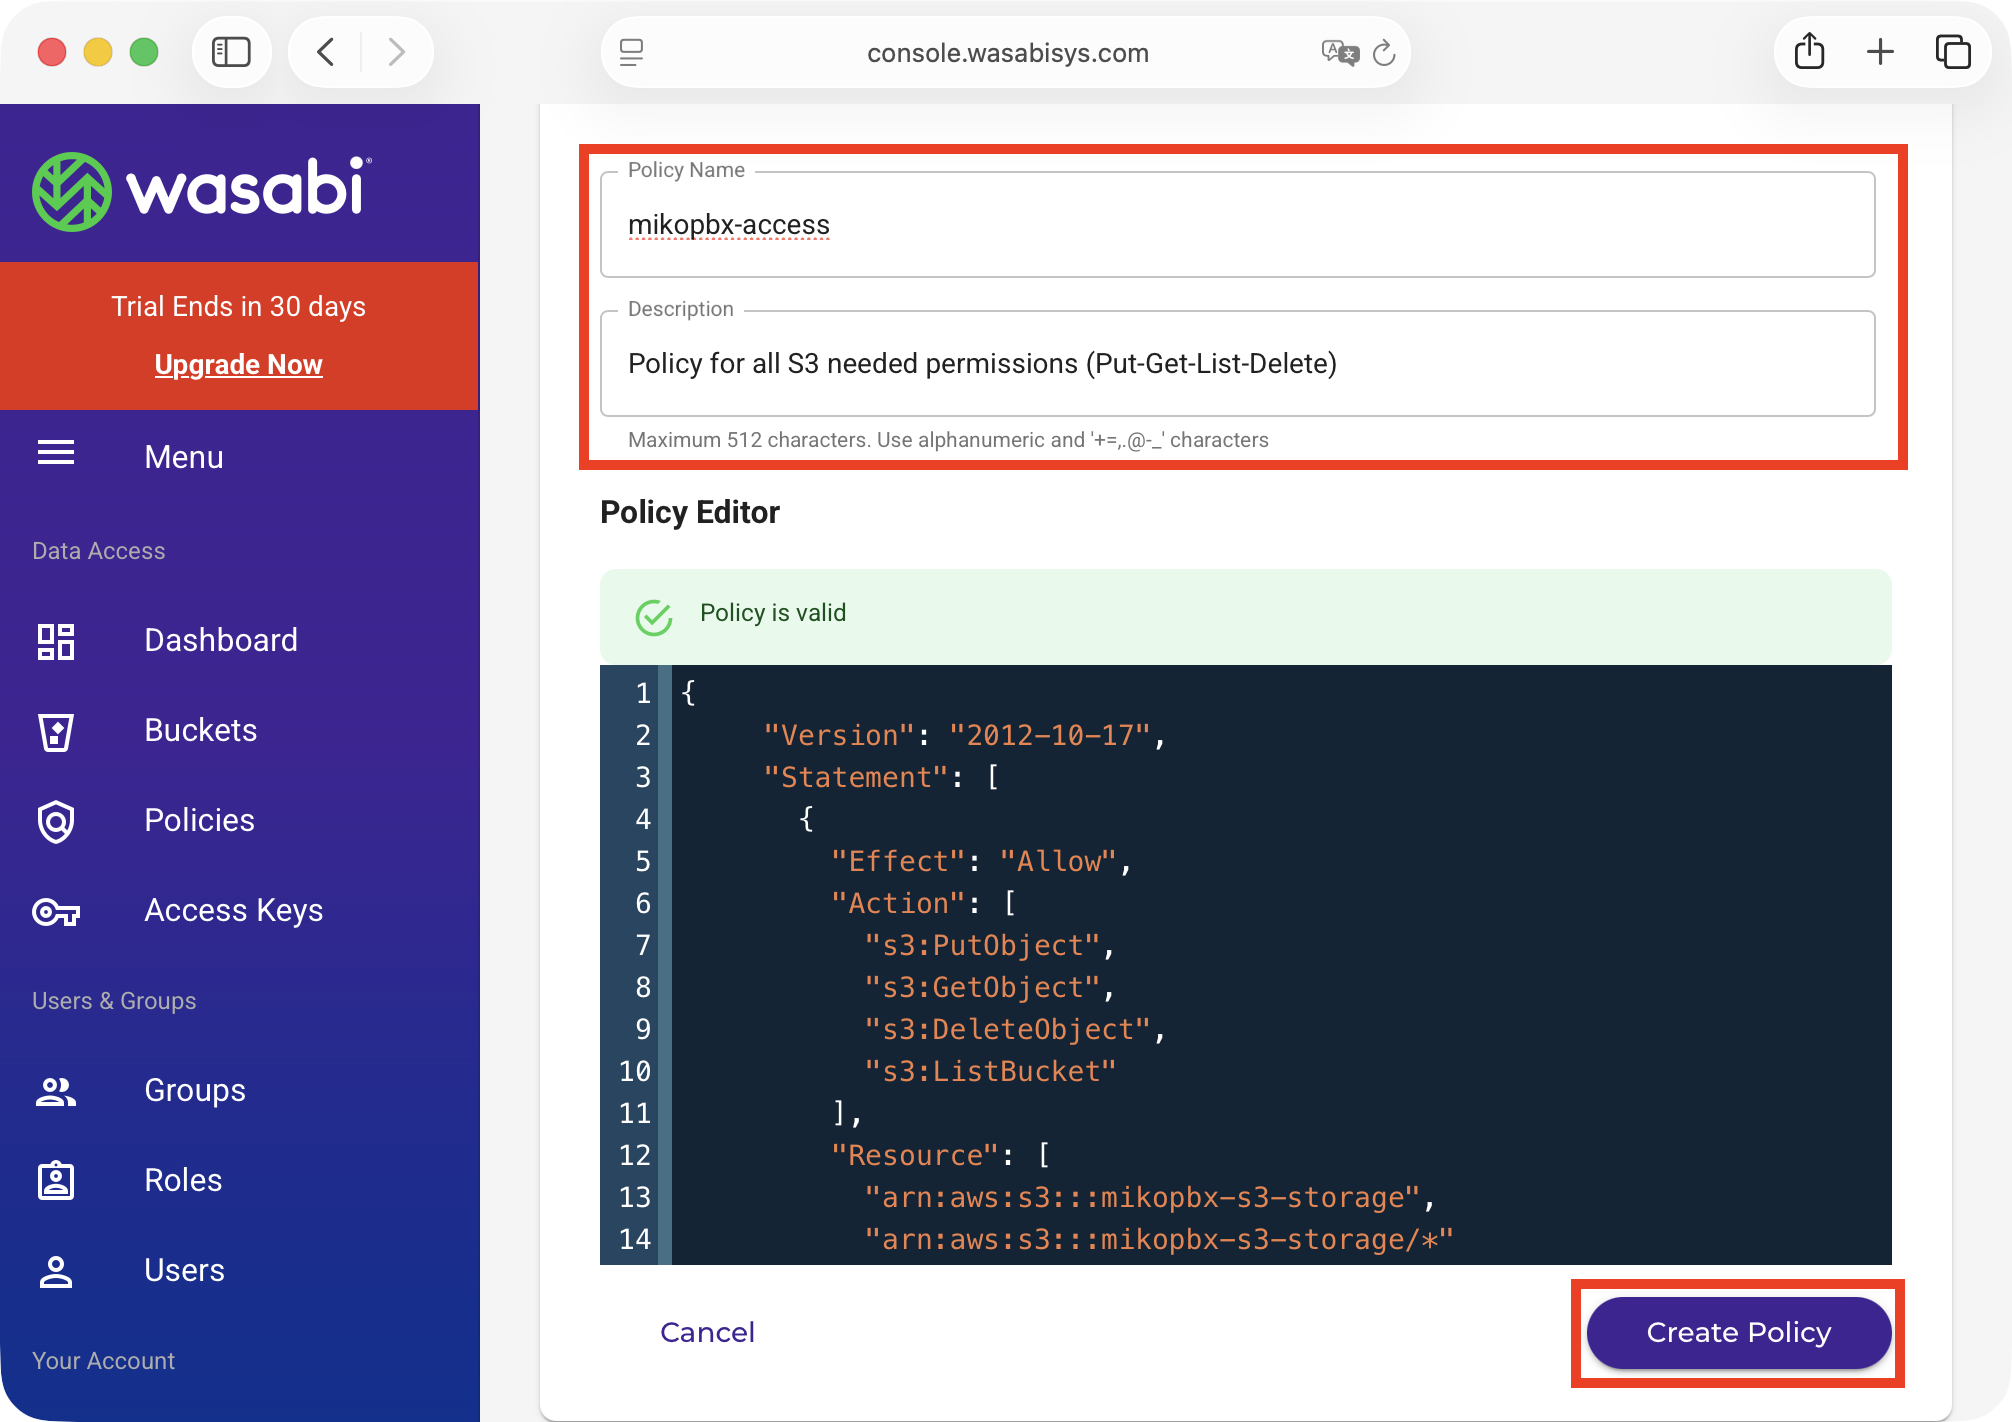Open the hamburger Menu icon
This screenshot has width=2012, height=1422.
click(56, 454)
